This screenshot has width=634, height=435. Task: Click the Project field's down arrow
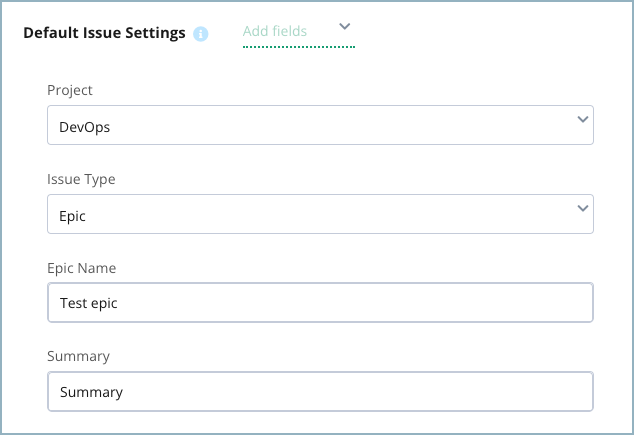[583, 119]
